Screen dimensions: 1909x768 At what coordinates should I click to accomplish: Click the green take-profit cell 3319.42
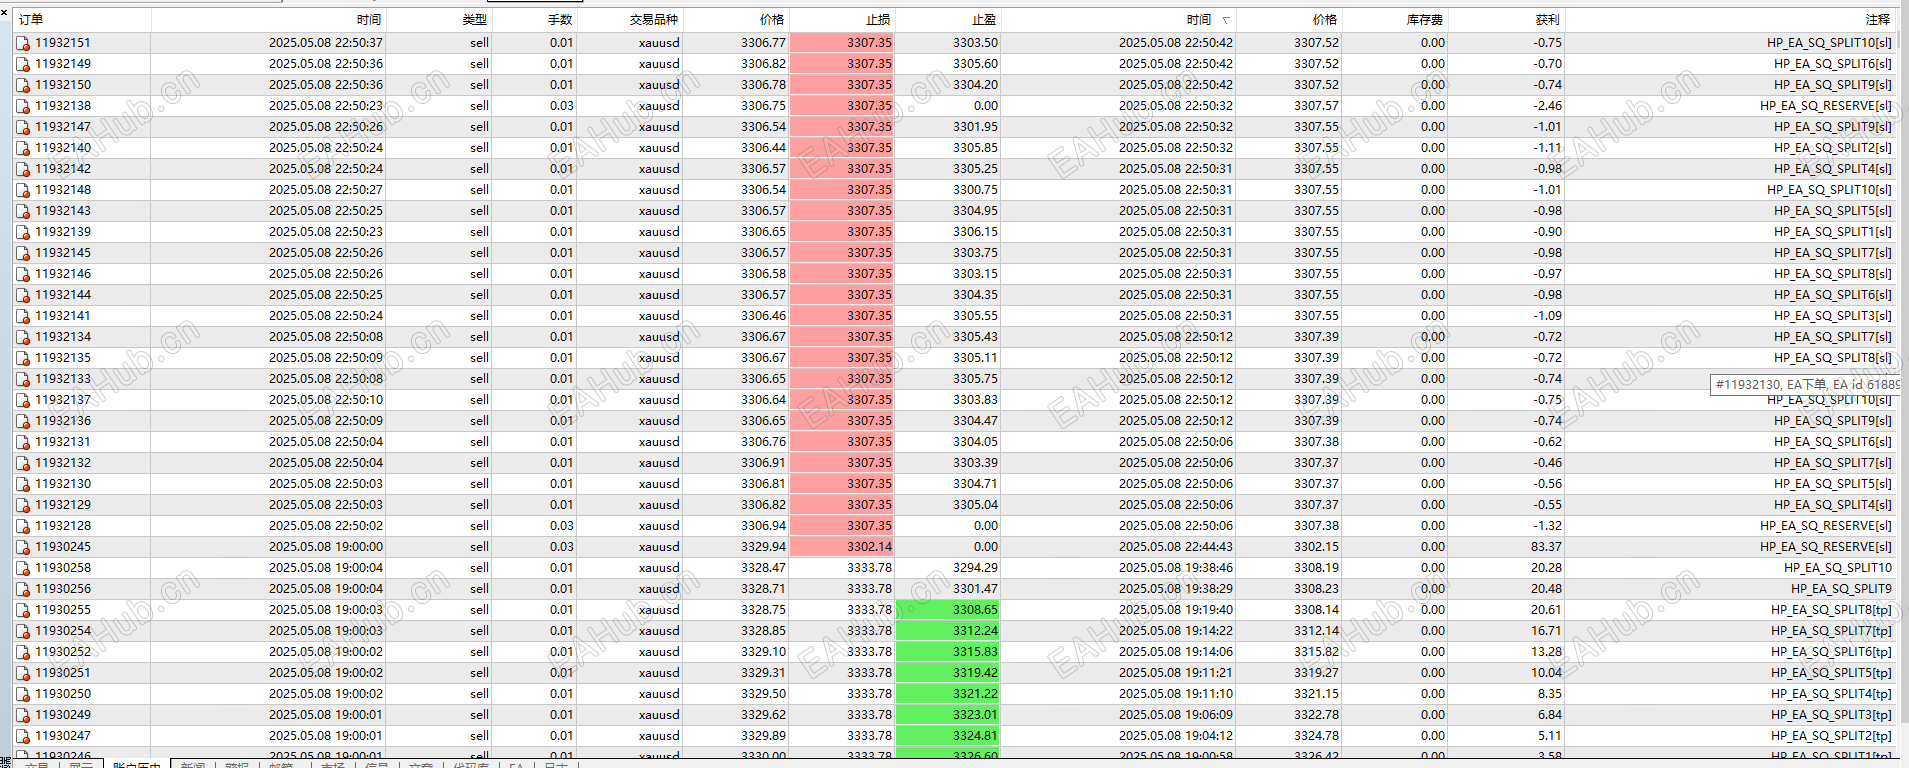[948, 673]
